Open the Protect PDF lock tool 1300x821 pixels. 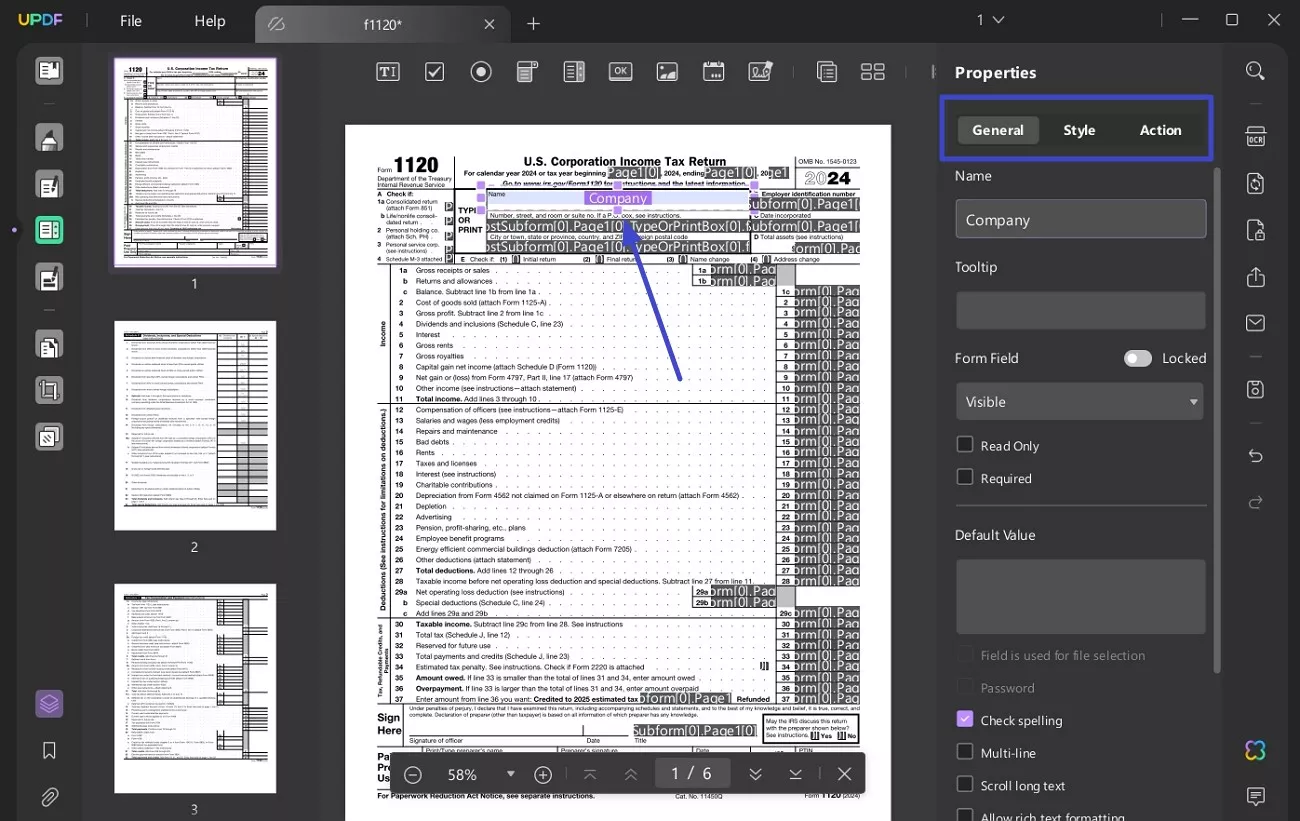1256,230
